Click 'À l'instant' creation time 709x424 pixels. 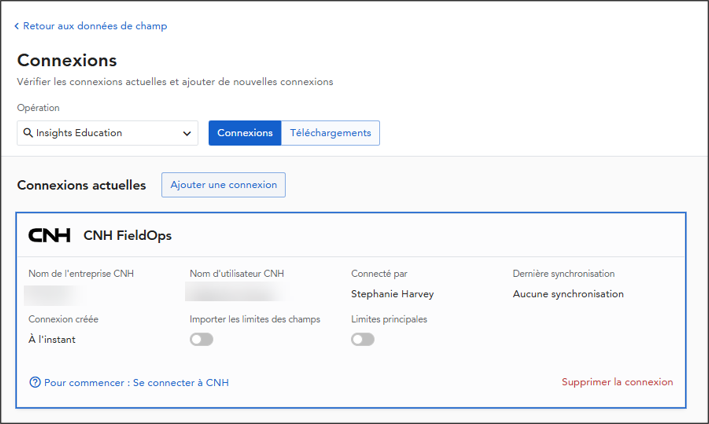tap(52, 339)
